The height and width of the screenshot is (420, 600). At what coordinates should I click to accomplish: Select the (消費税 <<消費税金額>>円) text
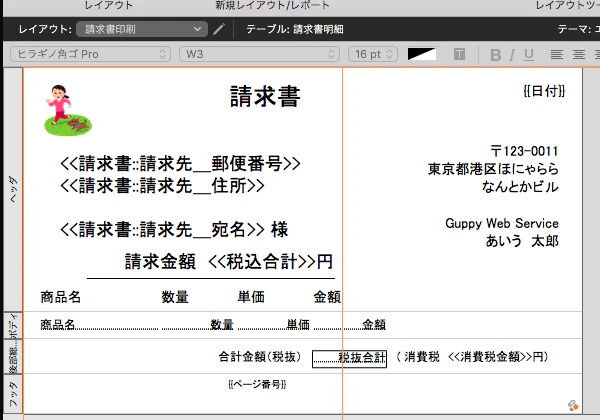point(472,357)
